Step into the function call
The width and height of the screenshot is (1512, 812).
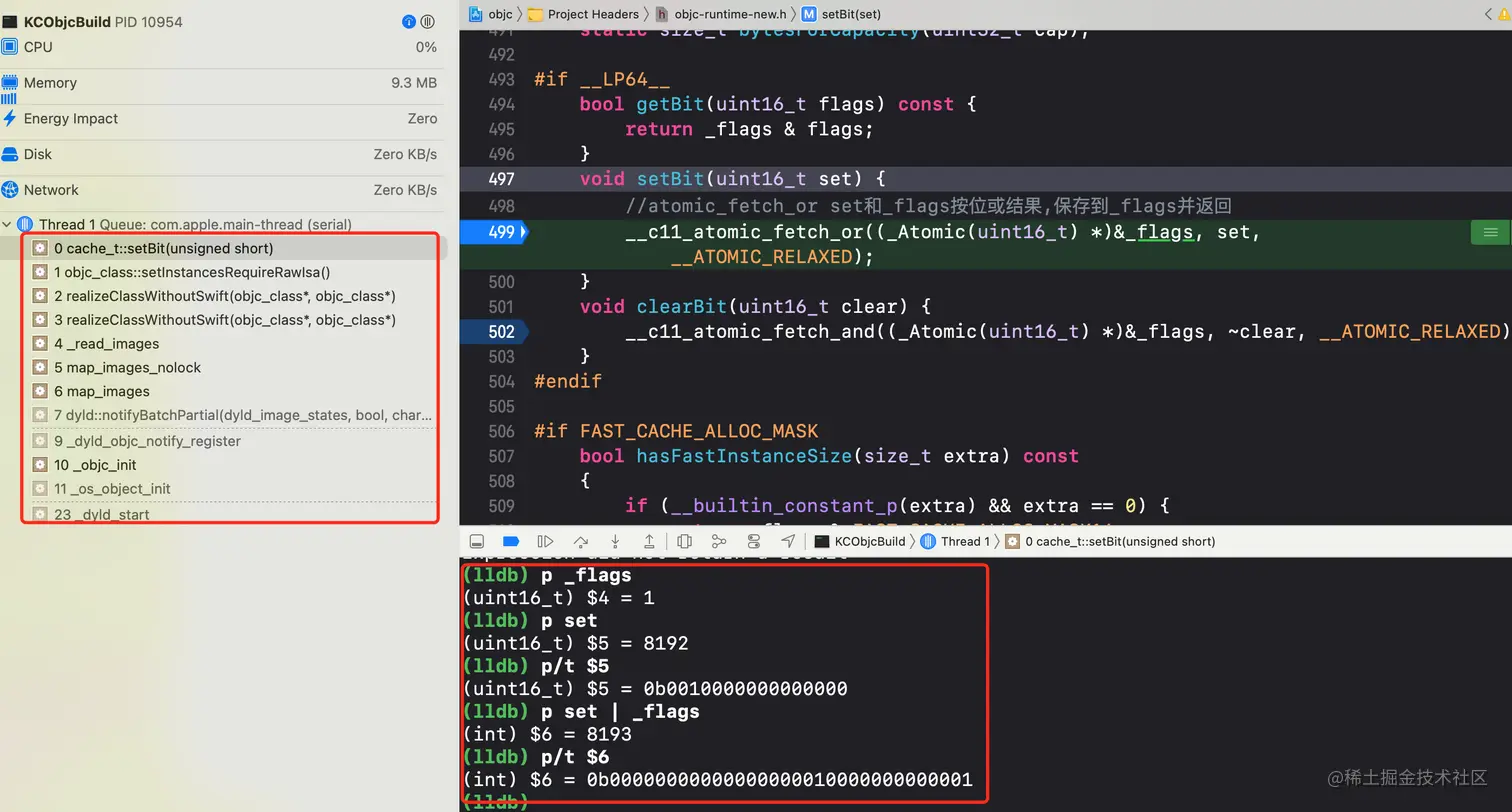tap(615, 541)
